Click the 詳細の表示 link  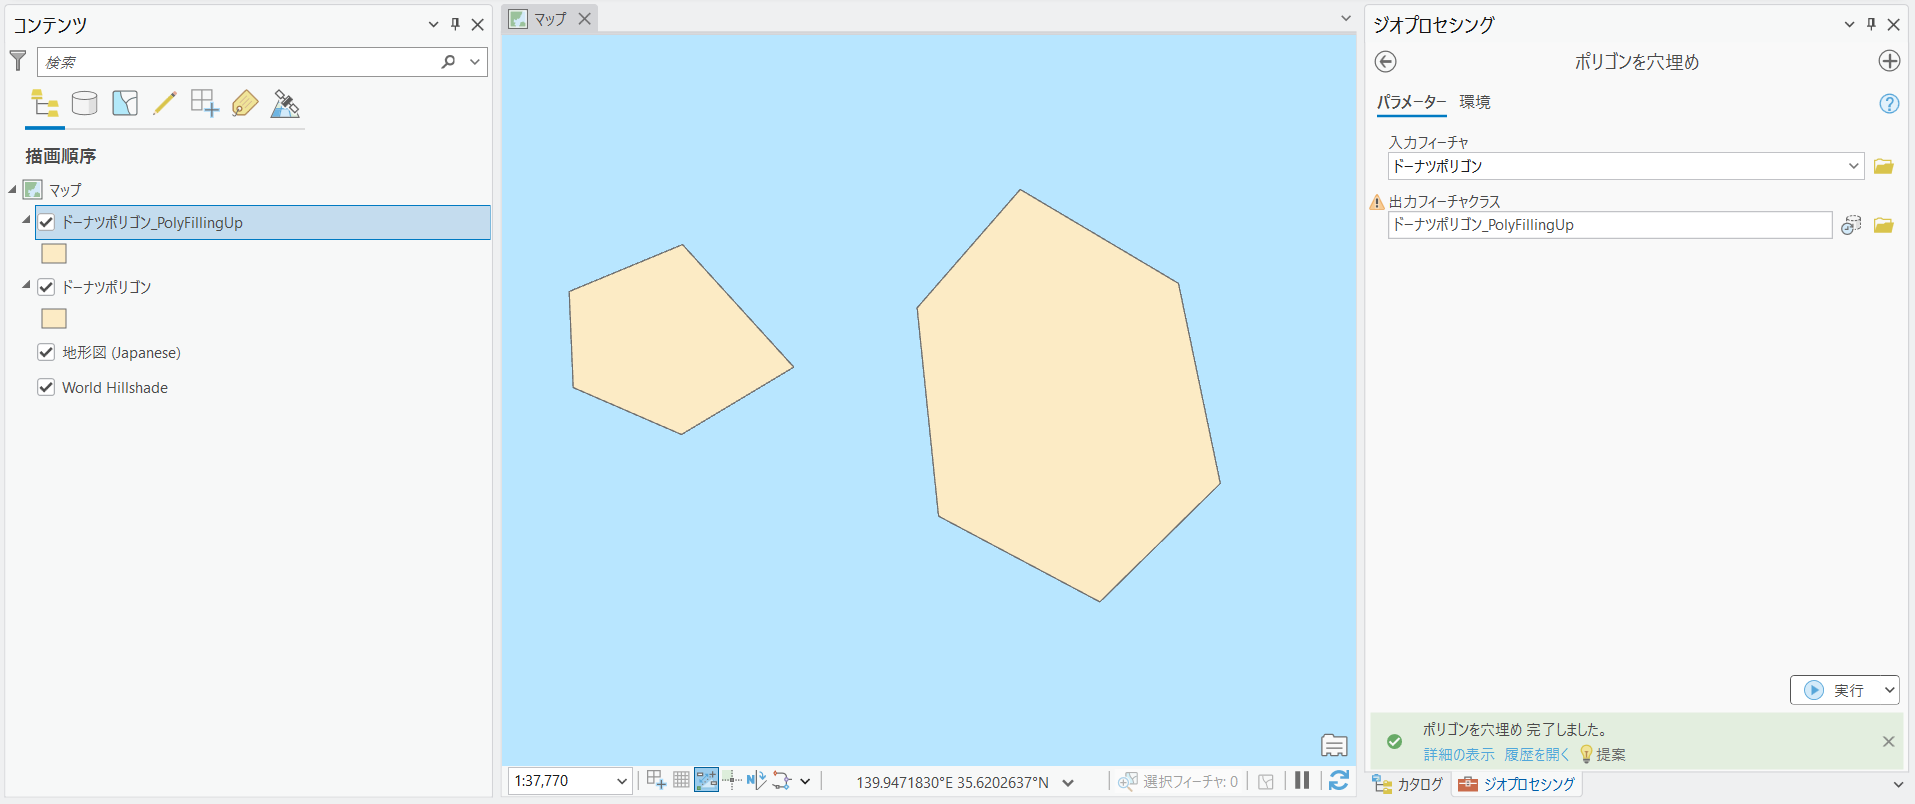pos(1458,754)
